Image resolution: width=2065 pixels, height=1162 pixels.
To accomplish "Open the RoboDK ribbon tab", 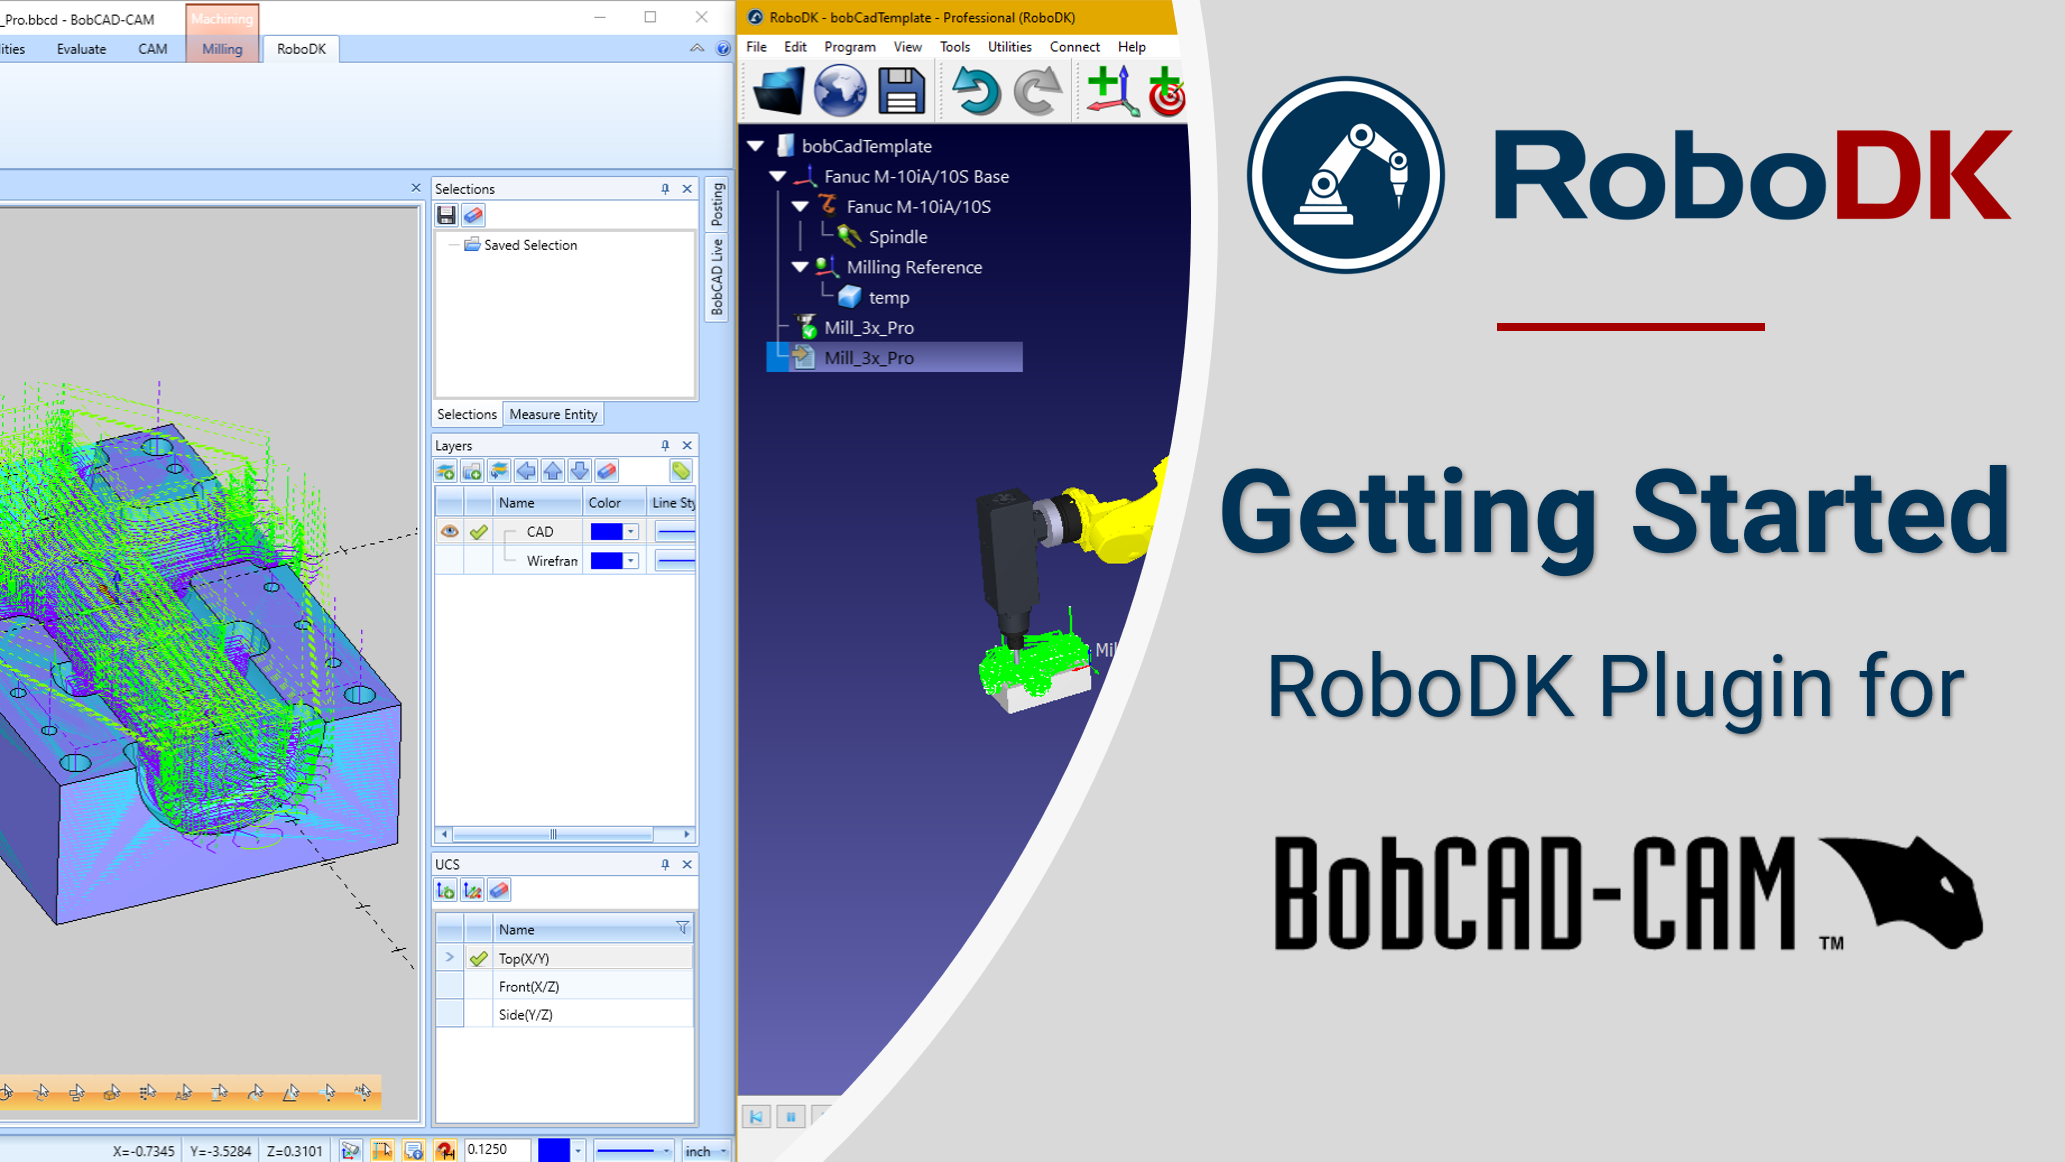I will (301, 49).
